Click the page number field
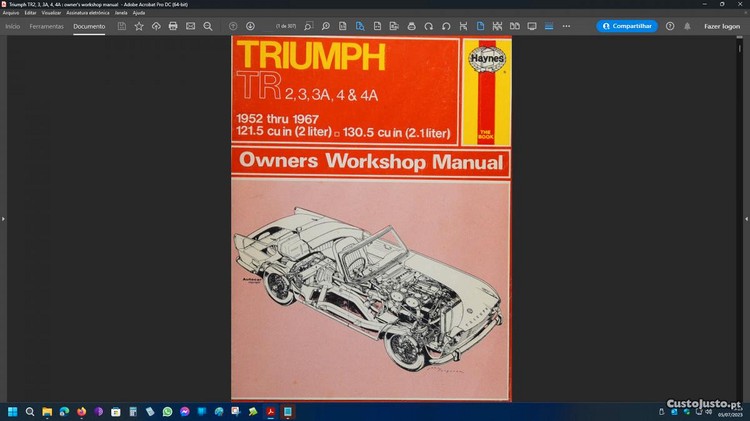 point(283,26)
